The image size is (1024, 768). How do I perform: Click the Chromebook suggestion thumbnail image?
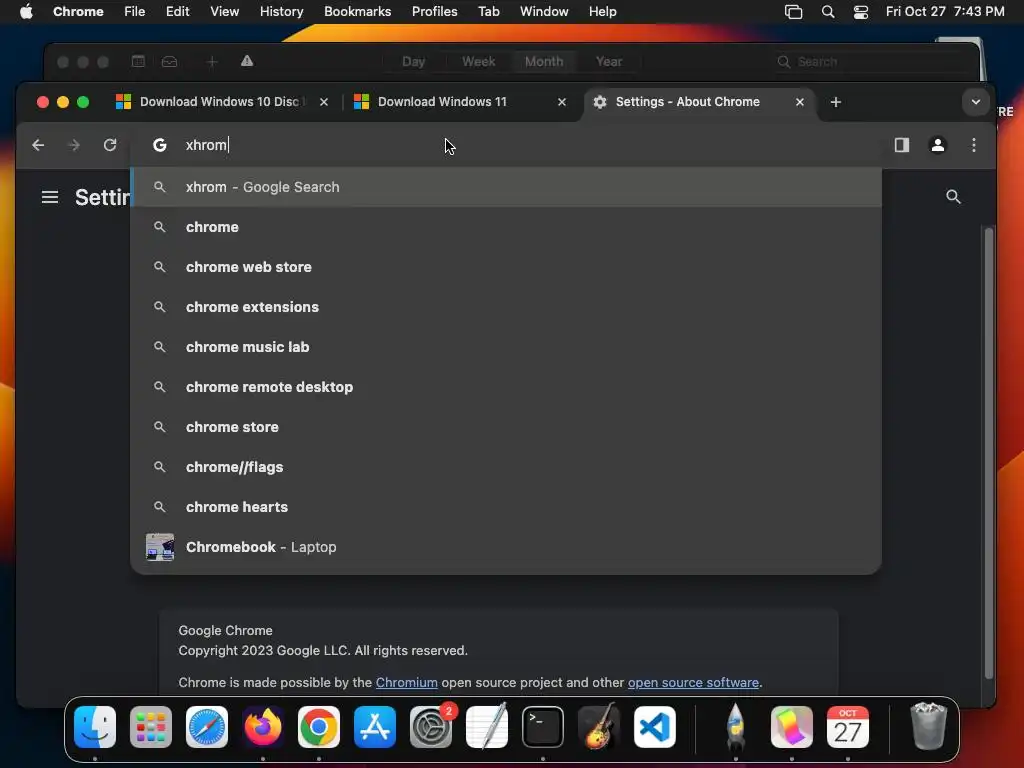(160, 547)
